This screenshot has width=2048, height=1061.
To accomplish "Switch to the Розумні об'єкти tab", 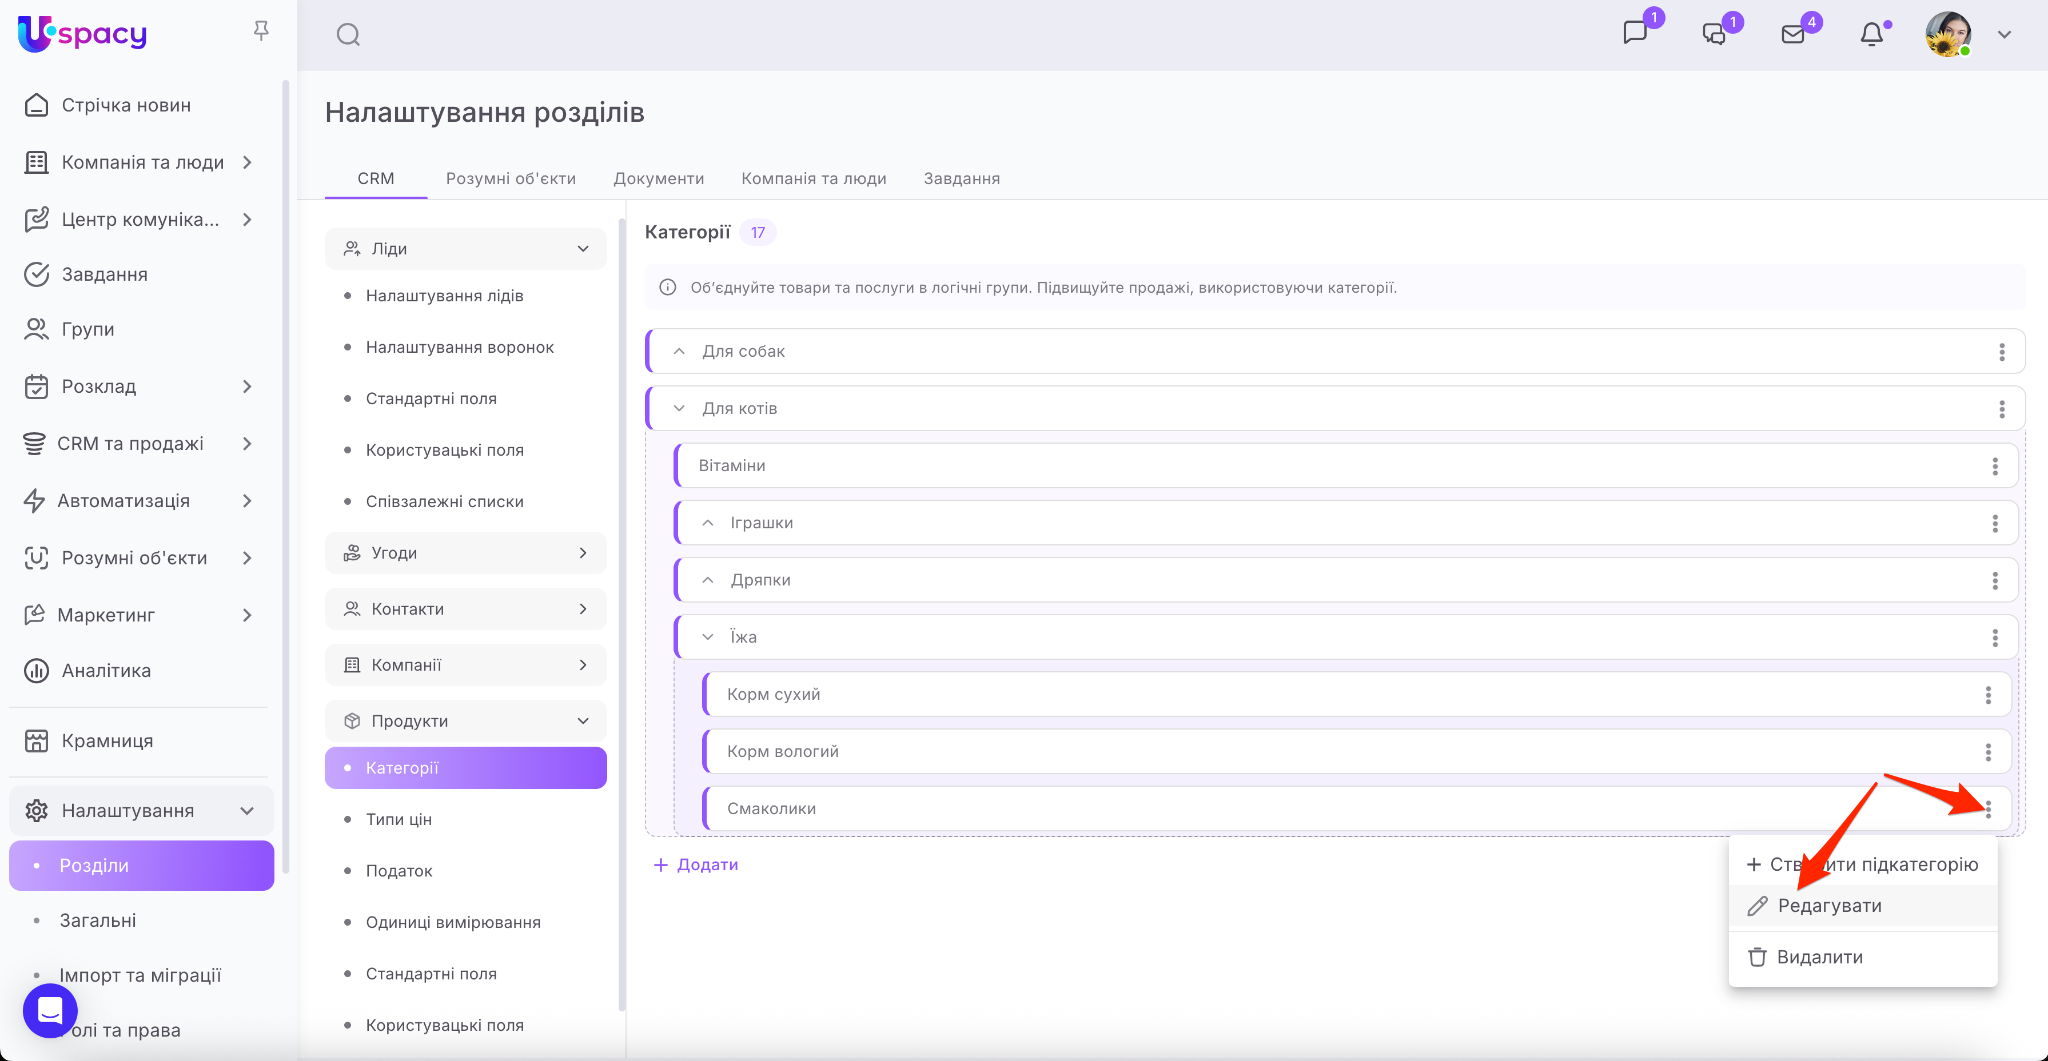I will [510, 178].
